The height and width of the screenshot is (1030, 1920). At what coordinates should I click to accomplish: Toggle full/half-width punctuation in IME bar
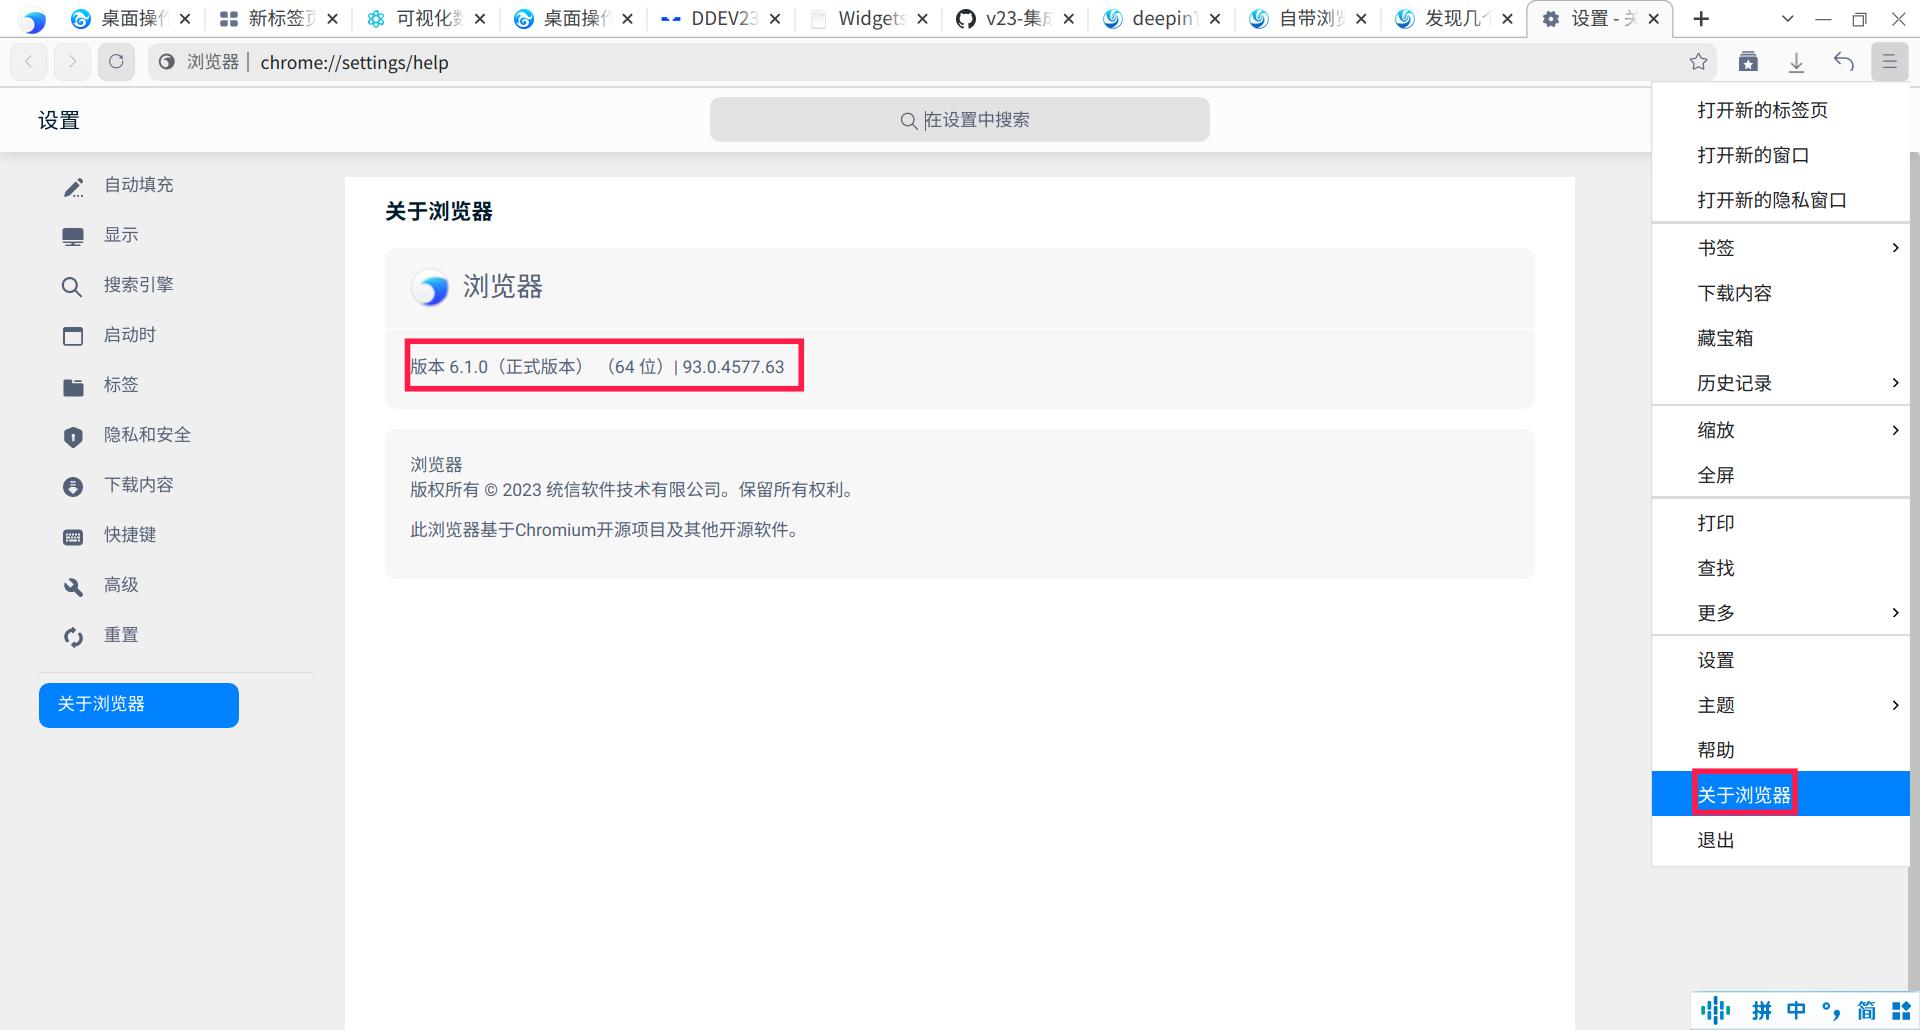[1829, 1010]
